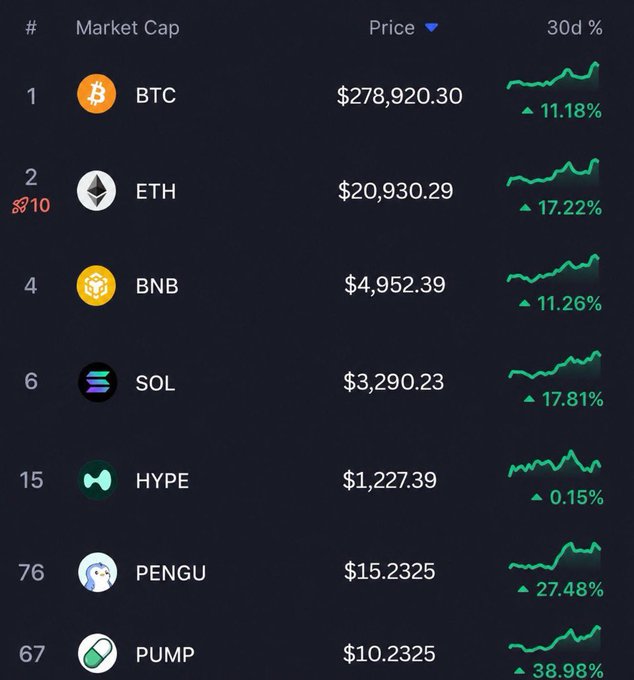Tap the Solana gradient logo icon
The width and height of the screenshot is (634, 680).
[97, 382]
